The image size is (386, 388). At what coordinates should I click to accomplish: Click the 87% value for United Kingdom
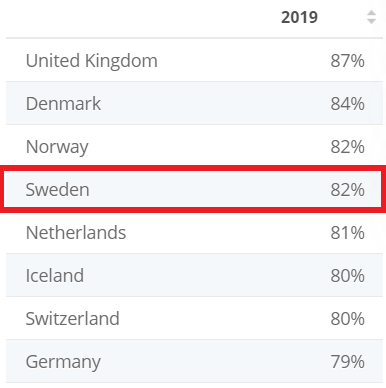pyautogui.click(x=347, y=61)
